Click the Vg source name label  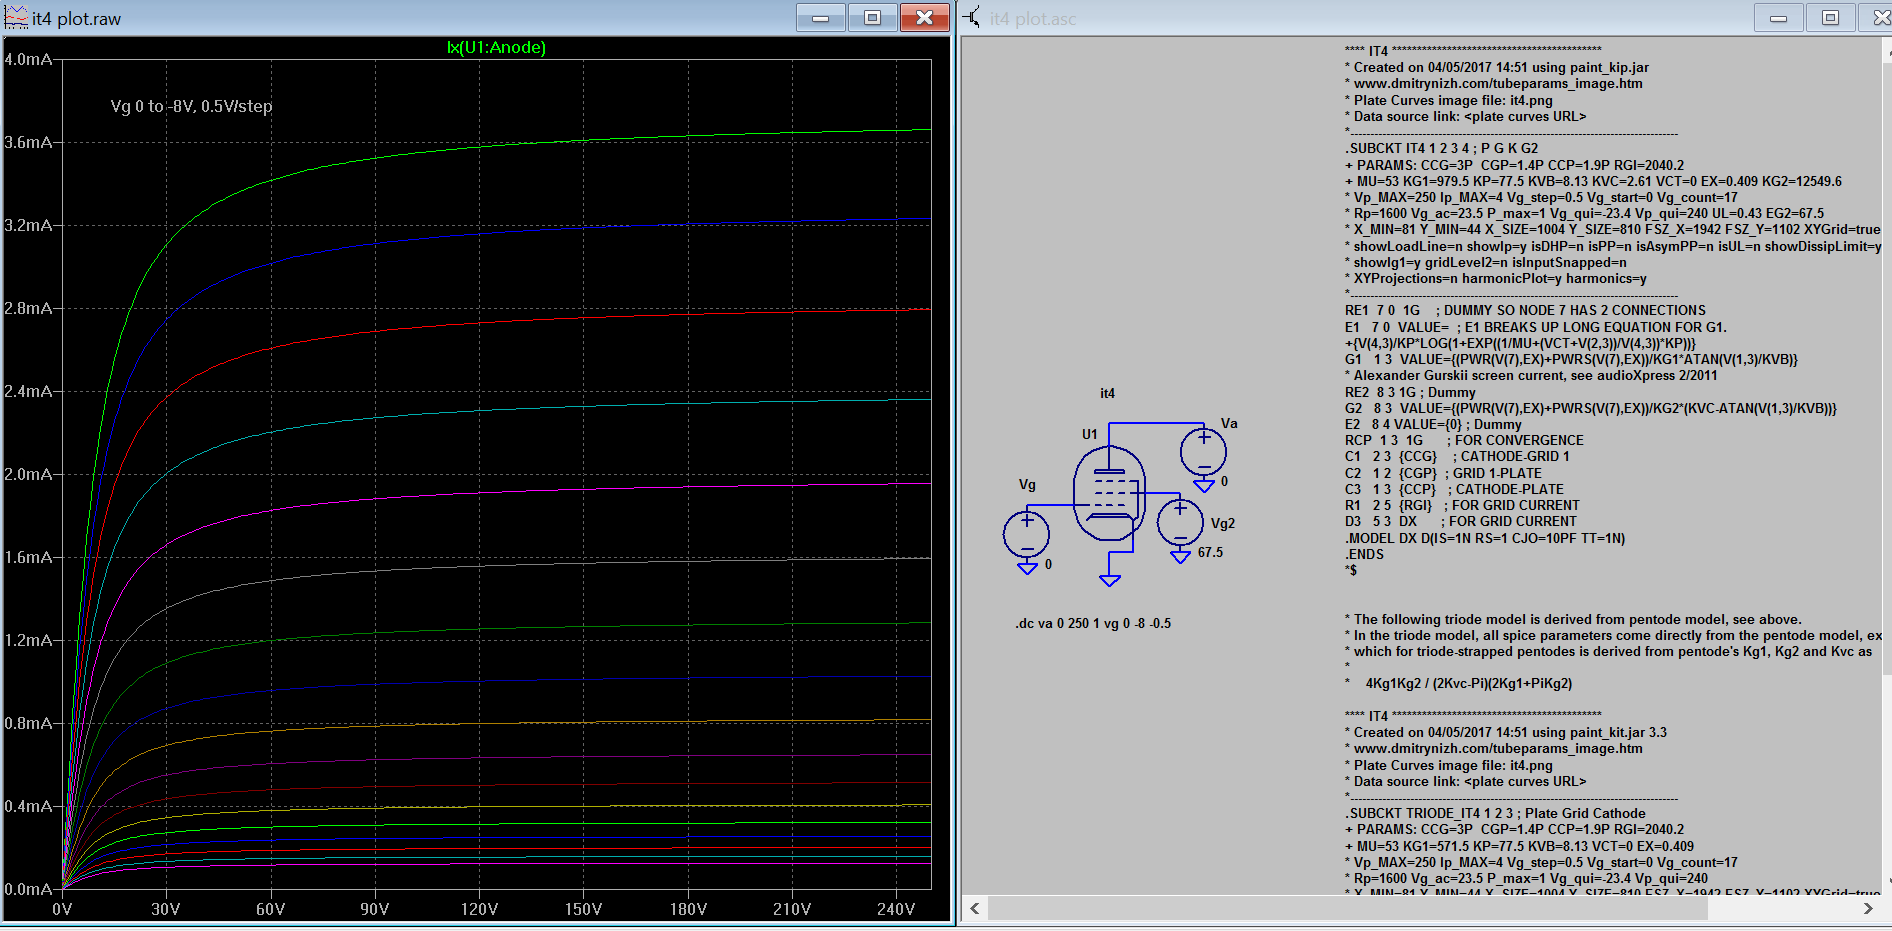(x=1027, y=484)
